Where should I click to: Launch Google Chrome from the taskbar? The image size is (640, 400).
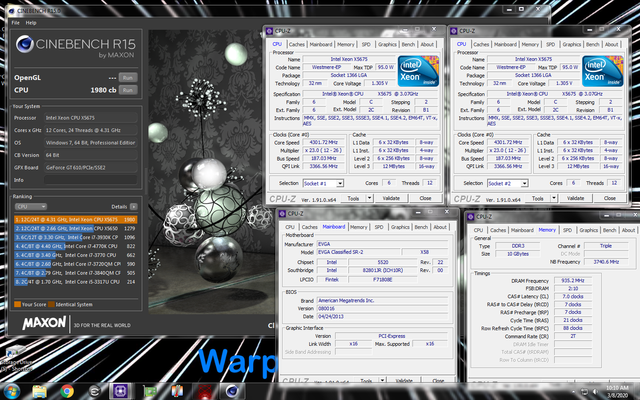(67, 391)
